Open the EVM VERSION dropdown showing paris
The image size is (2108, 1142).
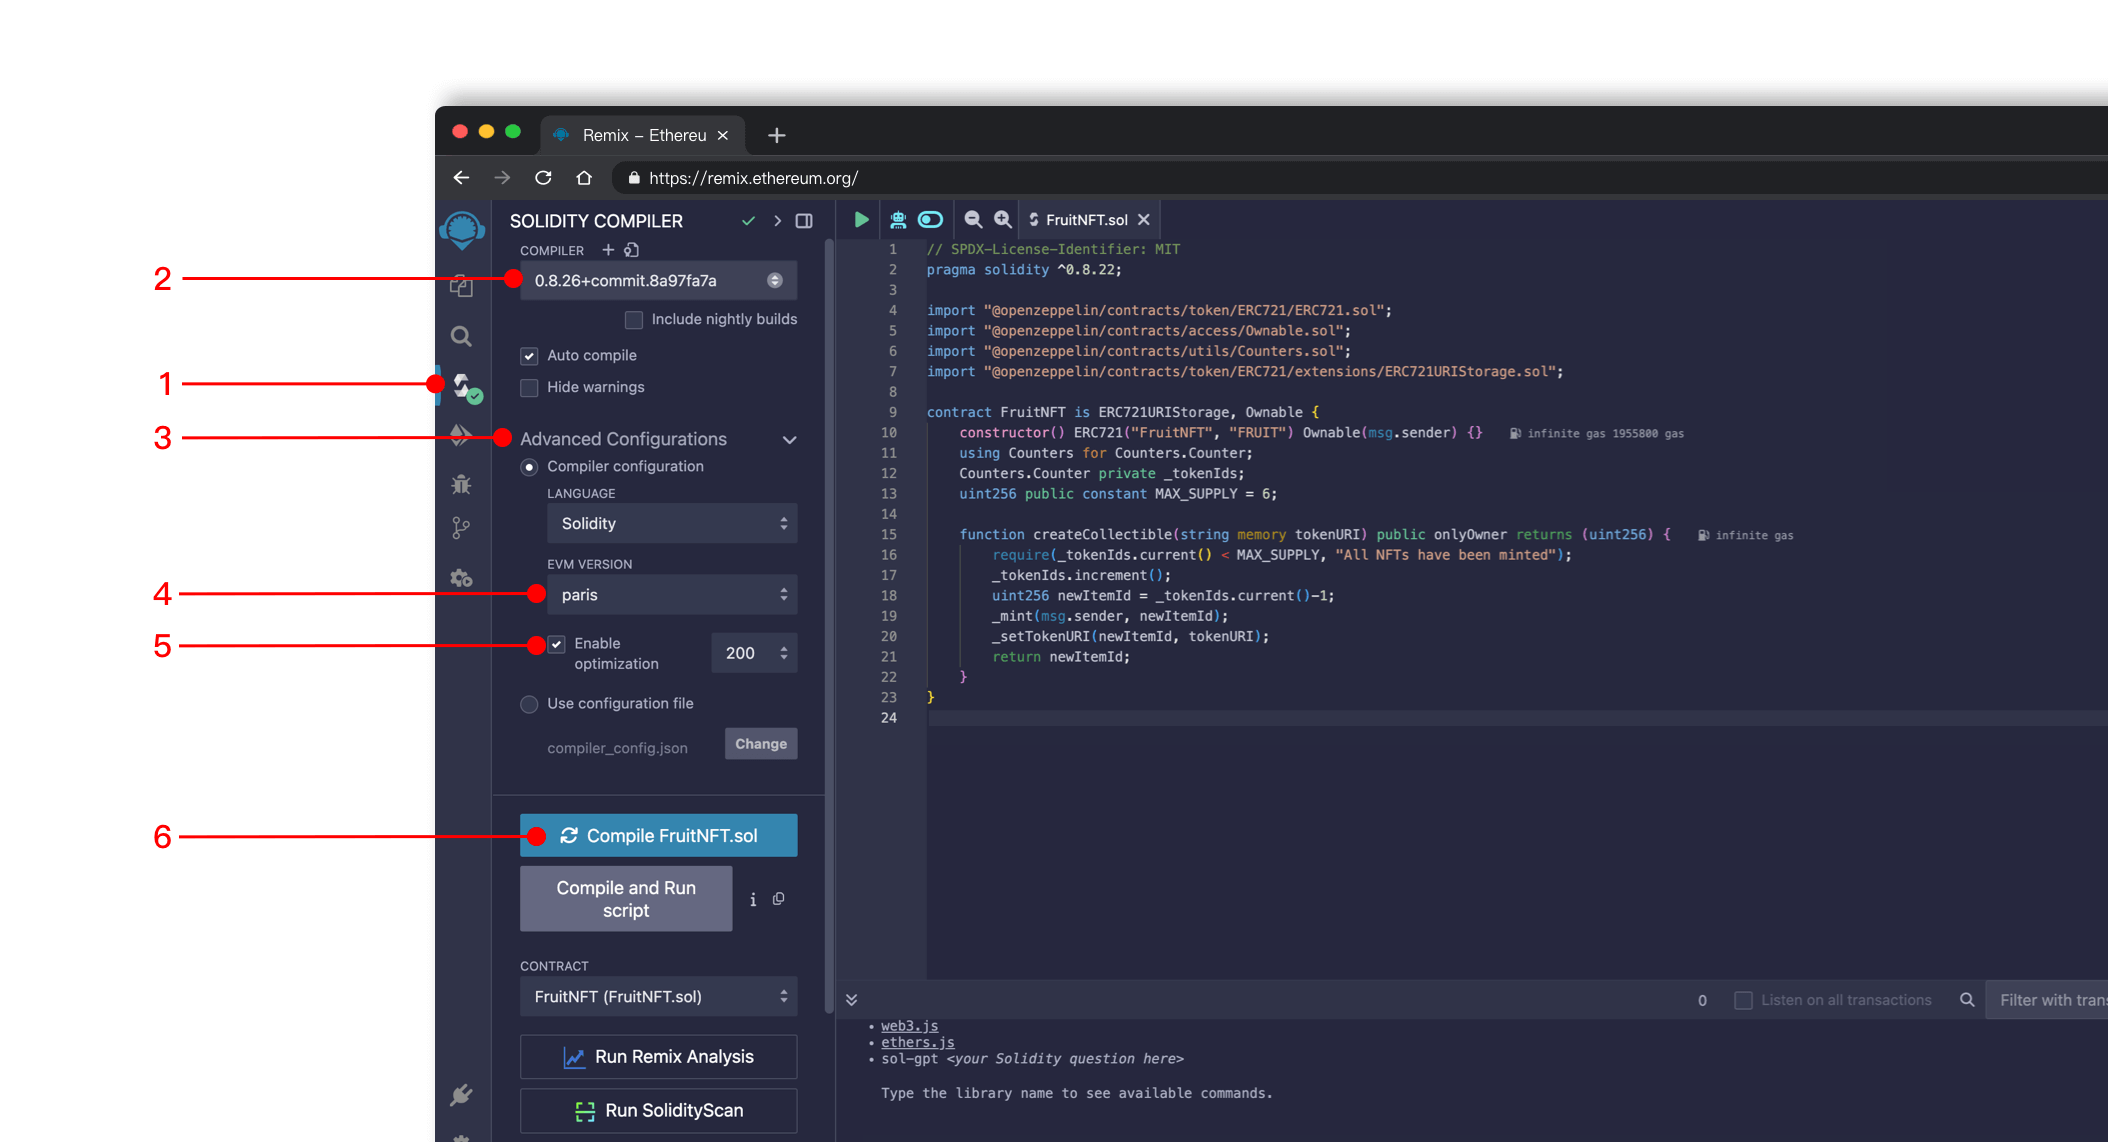click(x=671, y=594)
